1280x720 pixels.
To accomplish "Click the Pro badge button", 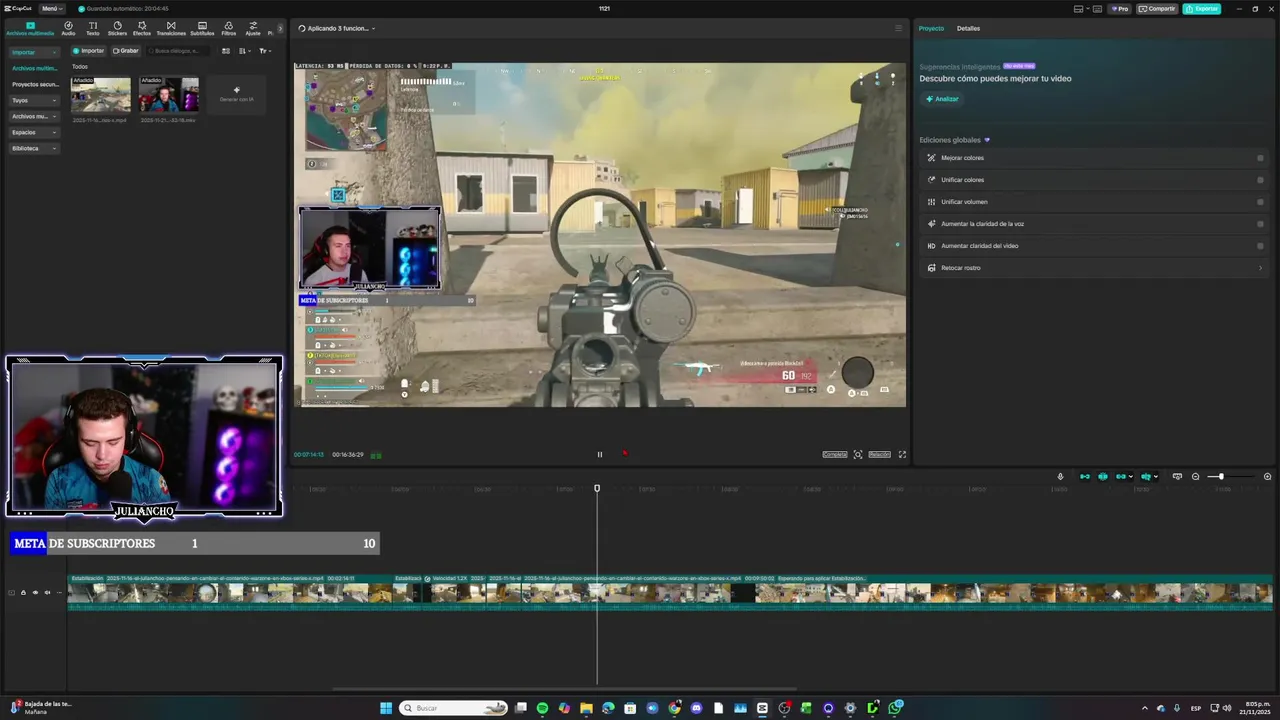I will [x=1119, y=8].
